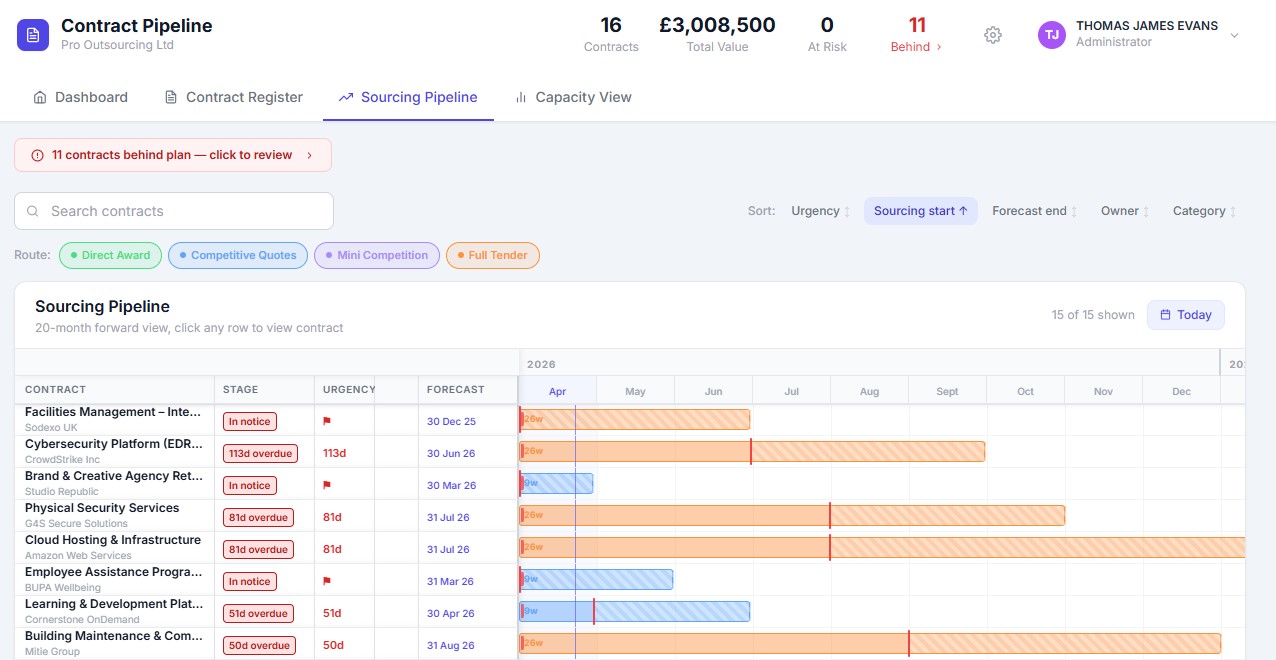Click the calendar icon on the Today button
This screenshot has width=1276, height=660.
click(x=1163, y=314)
